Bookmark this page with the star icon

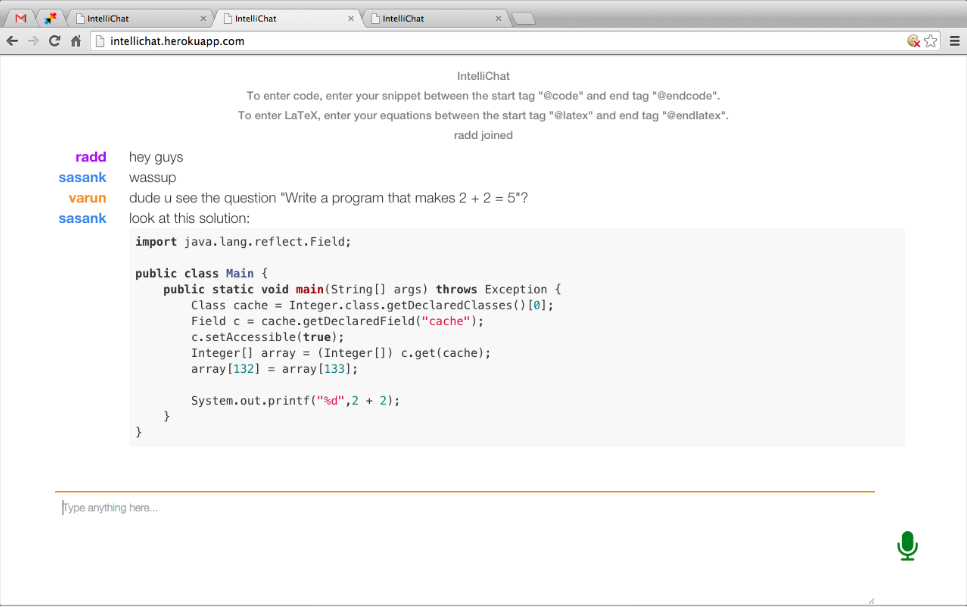click(931, 41)
